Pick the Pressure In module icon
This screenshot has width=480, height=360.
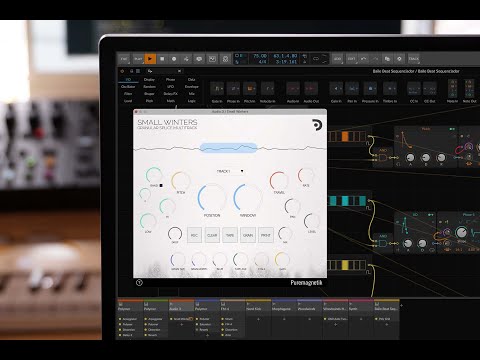[370, 89]
